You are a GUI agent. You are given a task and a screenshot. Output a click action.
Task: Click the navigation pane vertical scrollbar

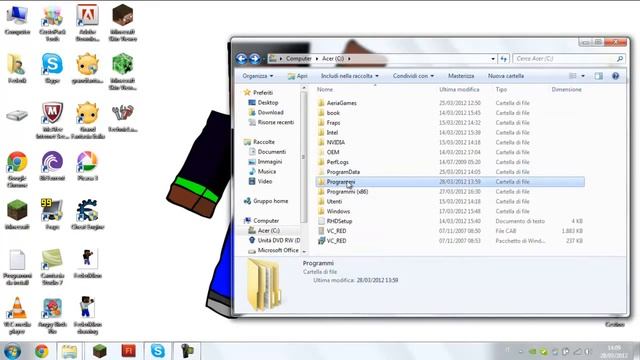pos(303,157)
